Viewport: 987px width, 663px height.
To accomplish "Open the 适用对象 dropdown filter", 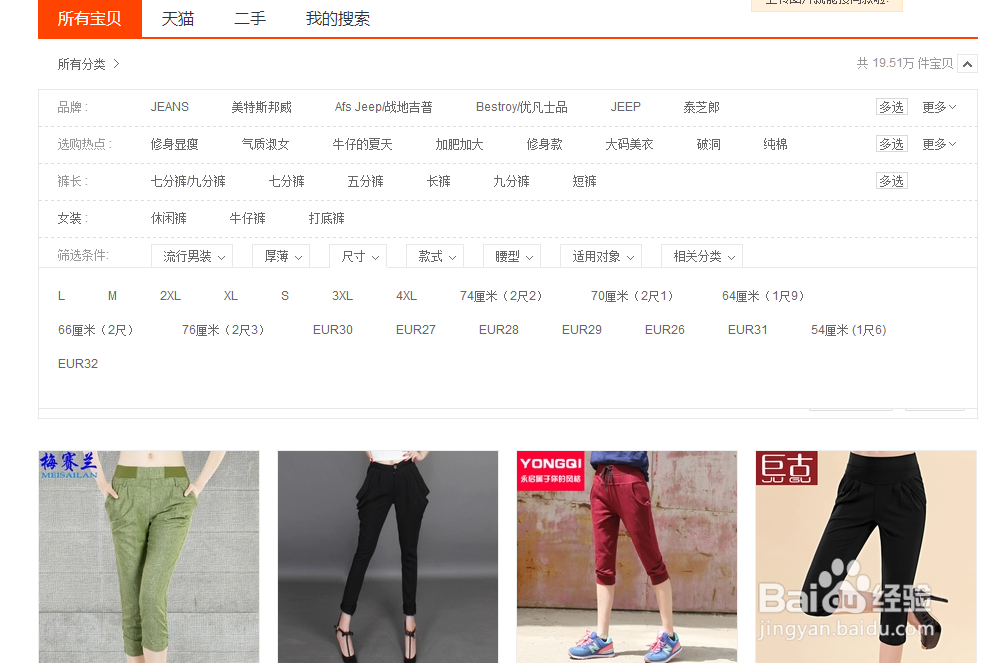I will click(600, 256).
